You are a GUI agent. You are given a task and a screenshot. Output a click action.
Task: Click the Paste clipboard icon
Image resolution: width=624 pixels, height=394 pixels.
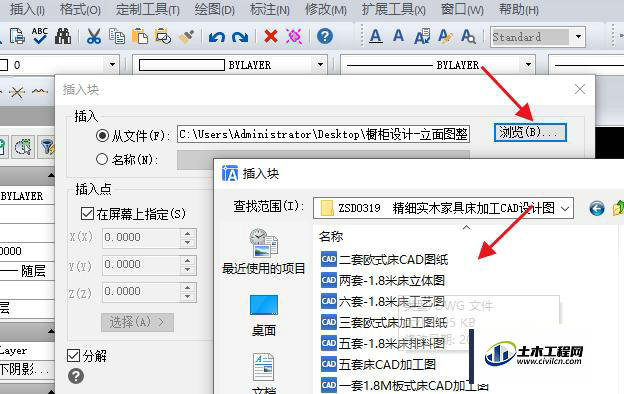tap(139, 36)
